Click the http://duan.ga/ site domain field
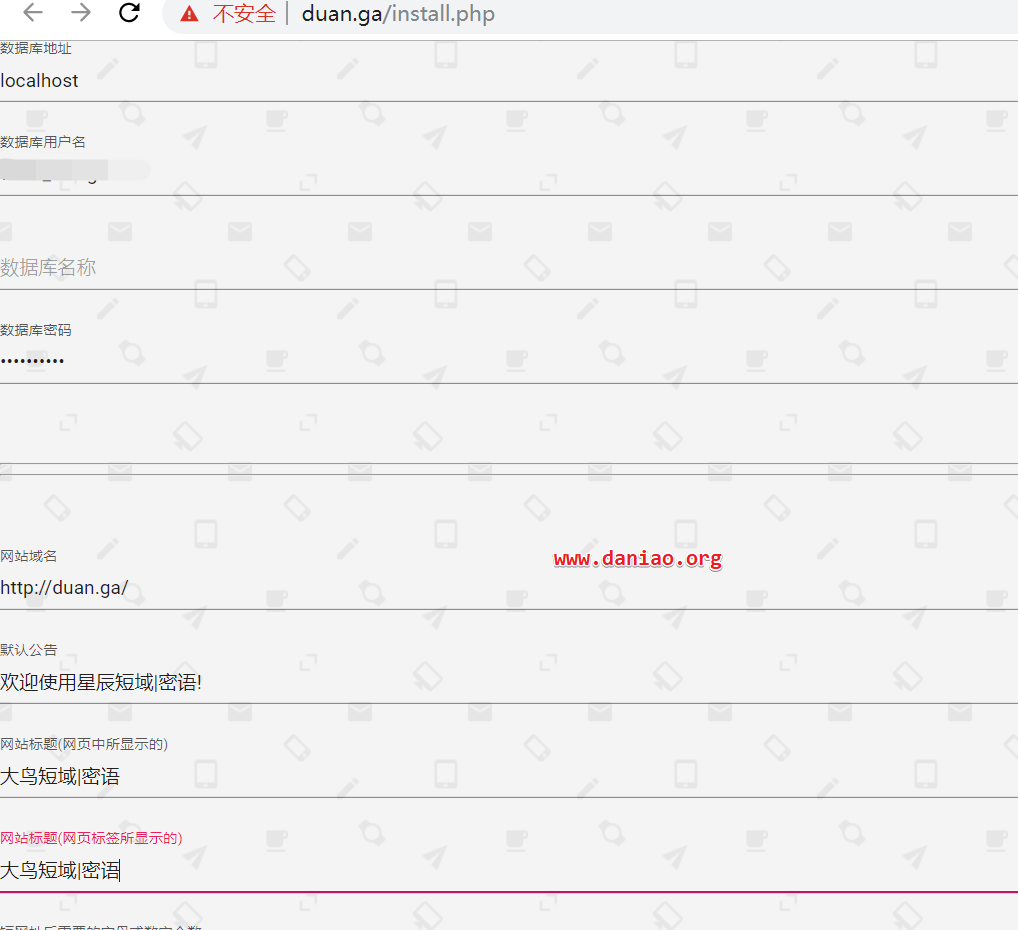 (x=400, y=588)
